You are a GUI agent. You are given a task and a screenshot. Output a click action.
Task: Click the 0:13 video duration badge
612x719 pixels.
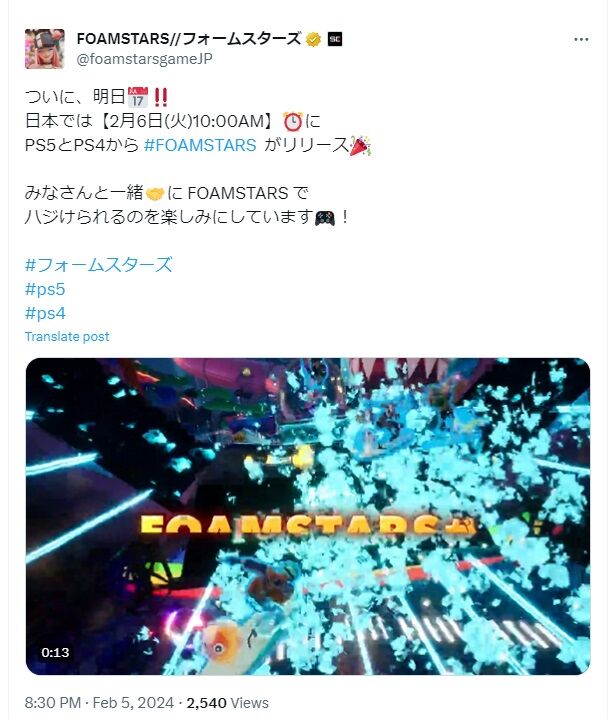click(55, 653)
